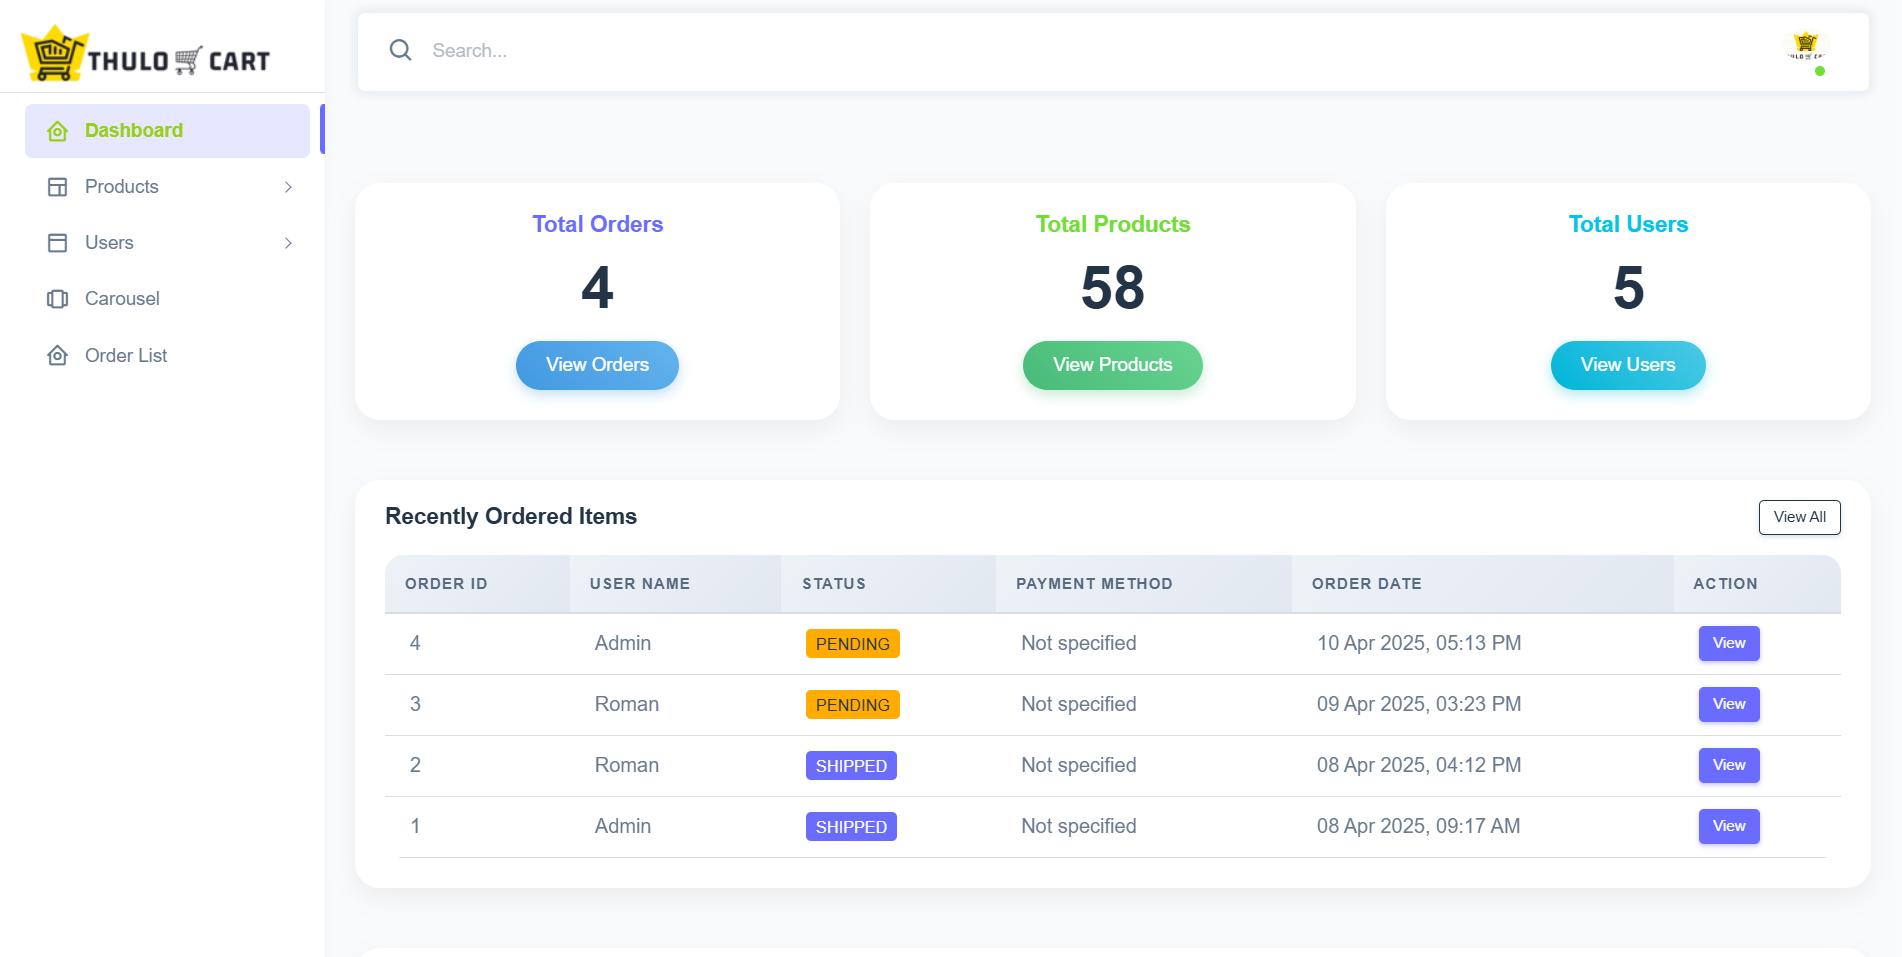Click the Thulo Cart logo
The image size is (1902, 957).
click(146, 55)
